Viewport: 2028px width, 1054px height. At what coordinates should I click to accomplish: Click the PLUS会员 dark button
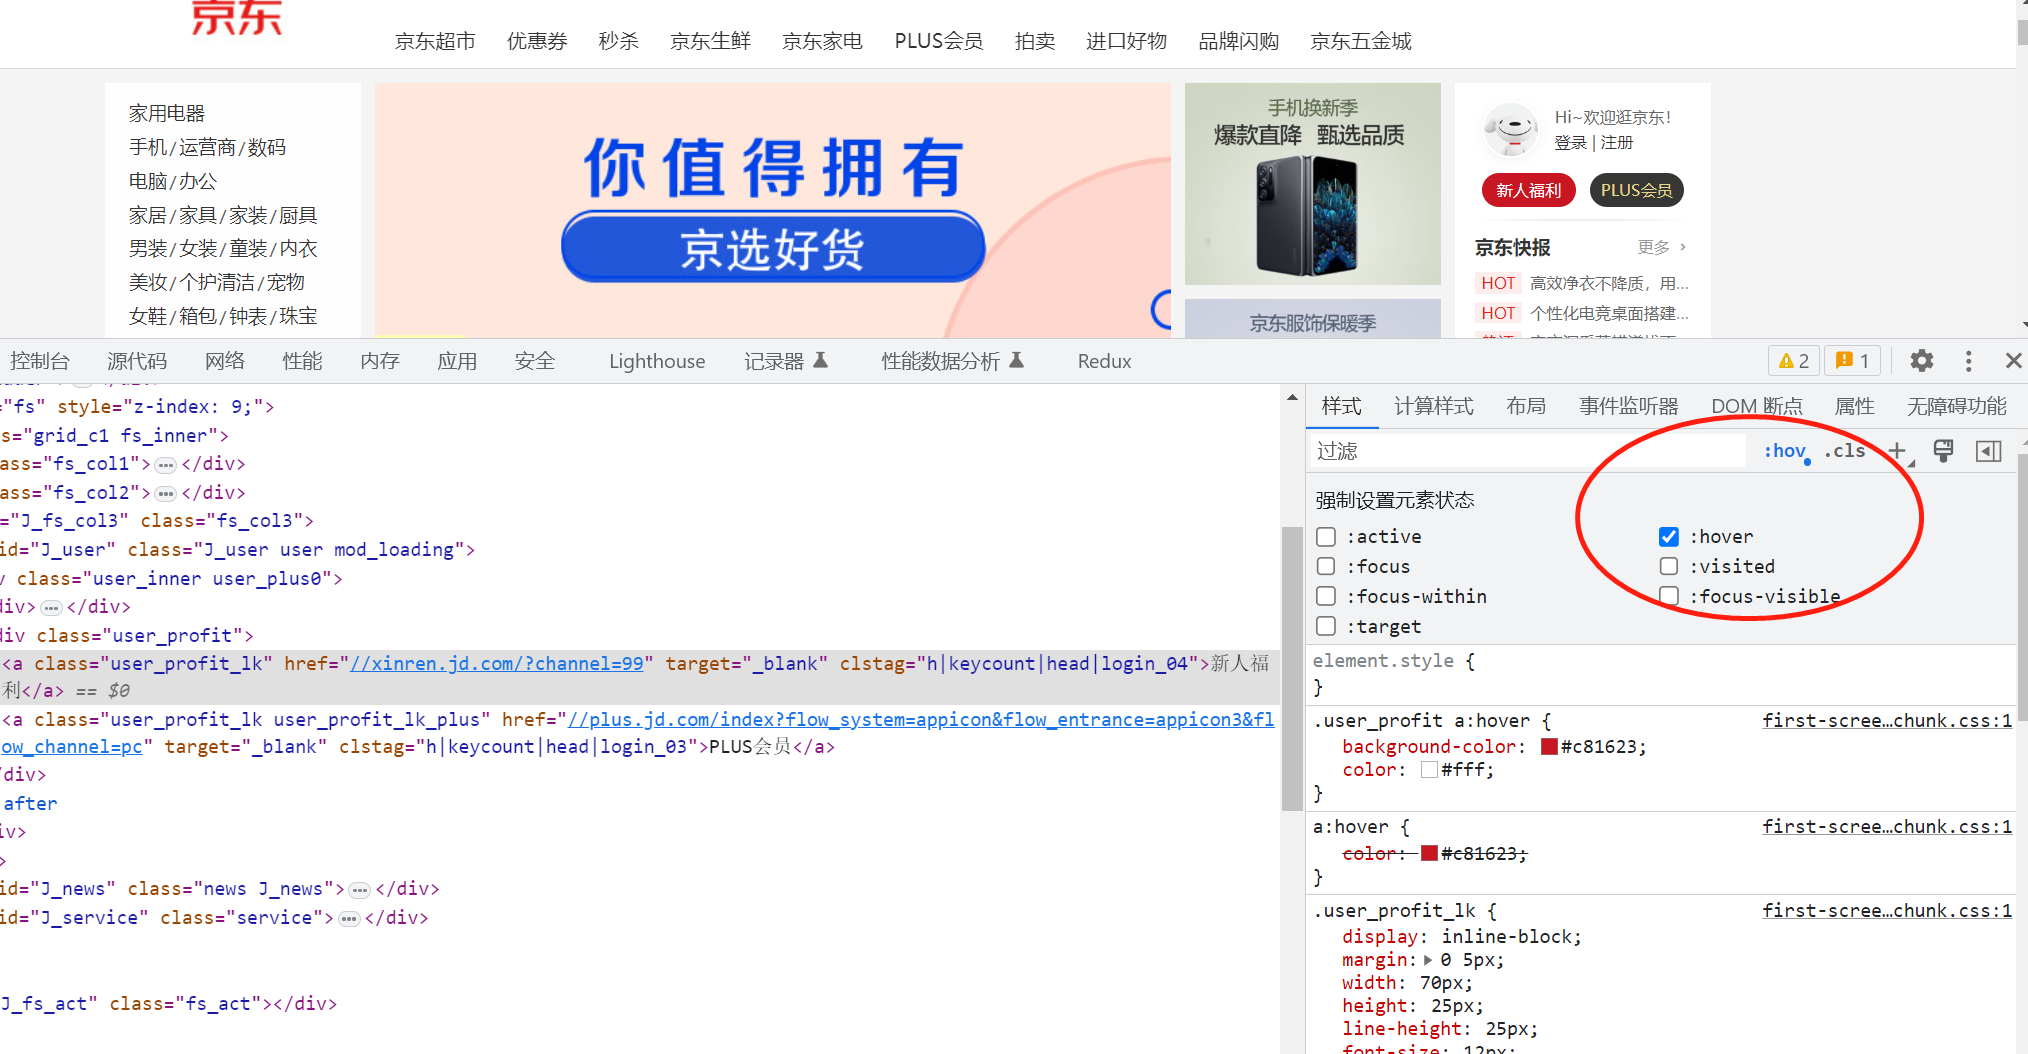tap(1636, 190)
